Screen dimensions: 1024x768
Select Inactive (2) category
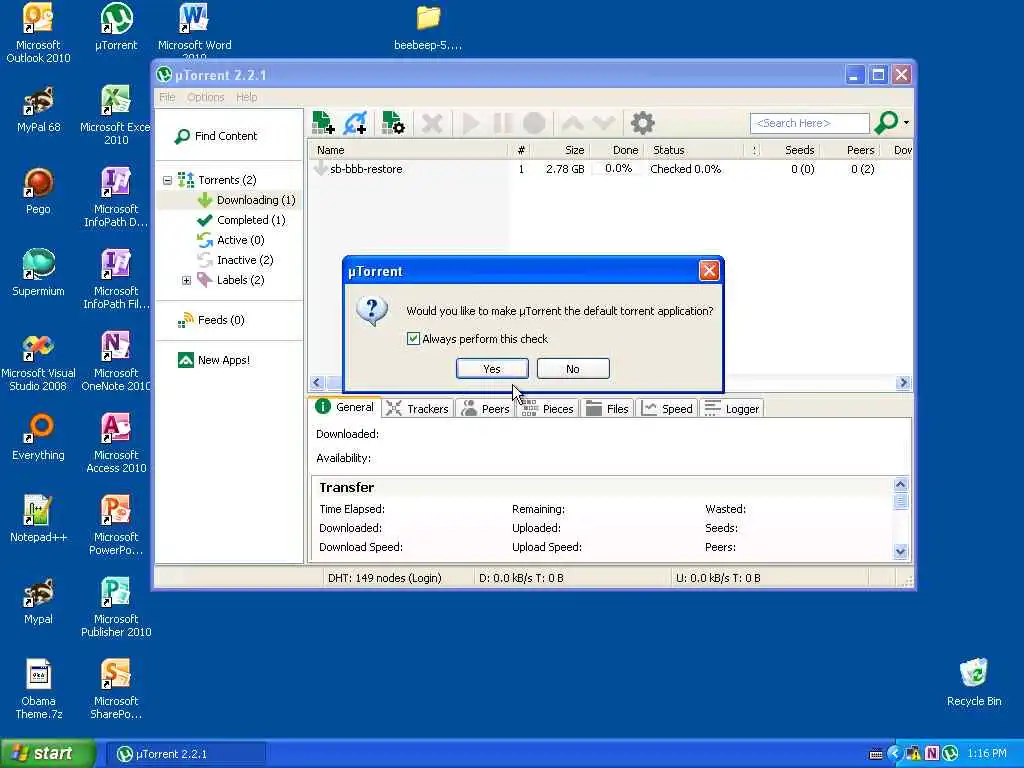[236, 260]
